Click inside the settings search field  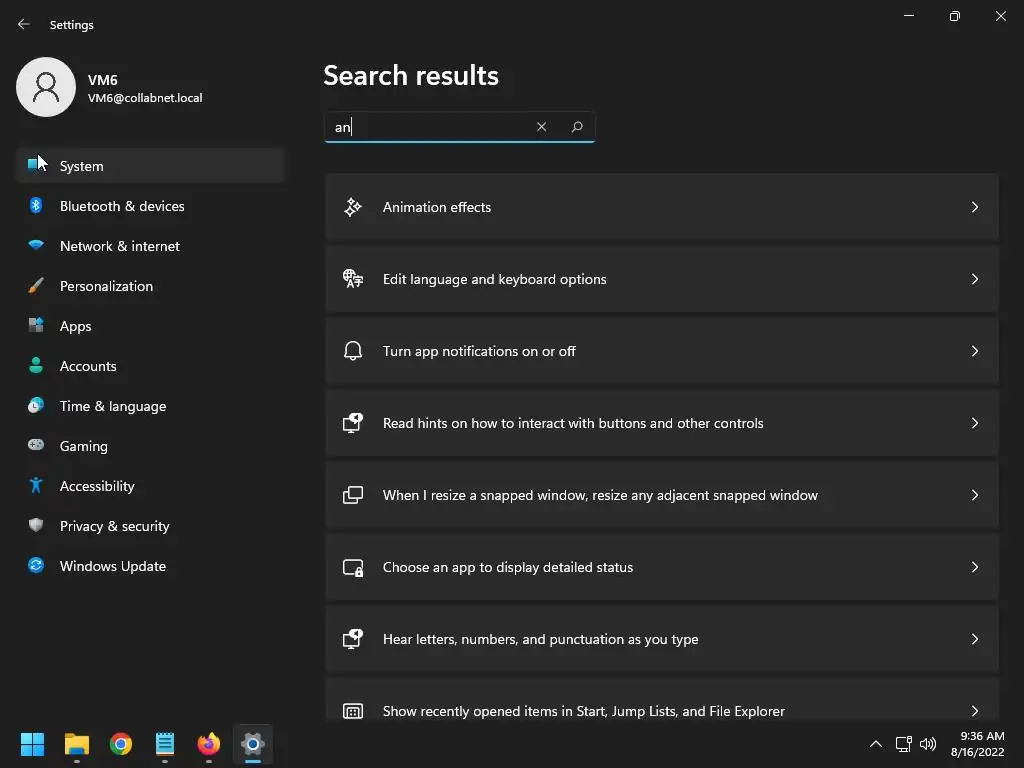coord(430,127)
